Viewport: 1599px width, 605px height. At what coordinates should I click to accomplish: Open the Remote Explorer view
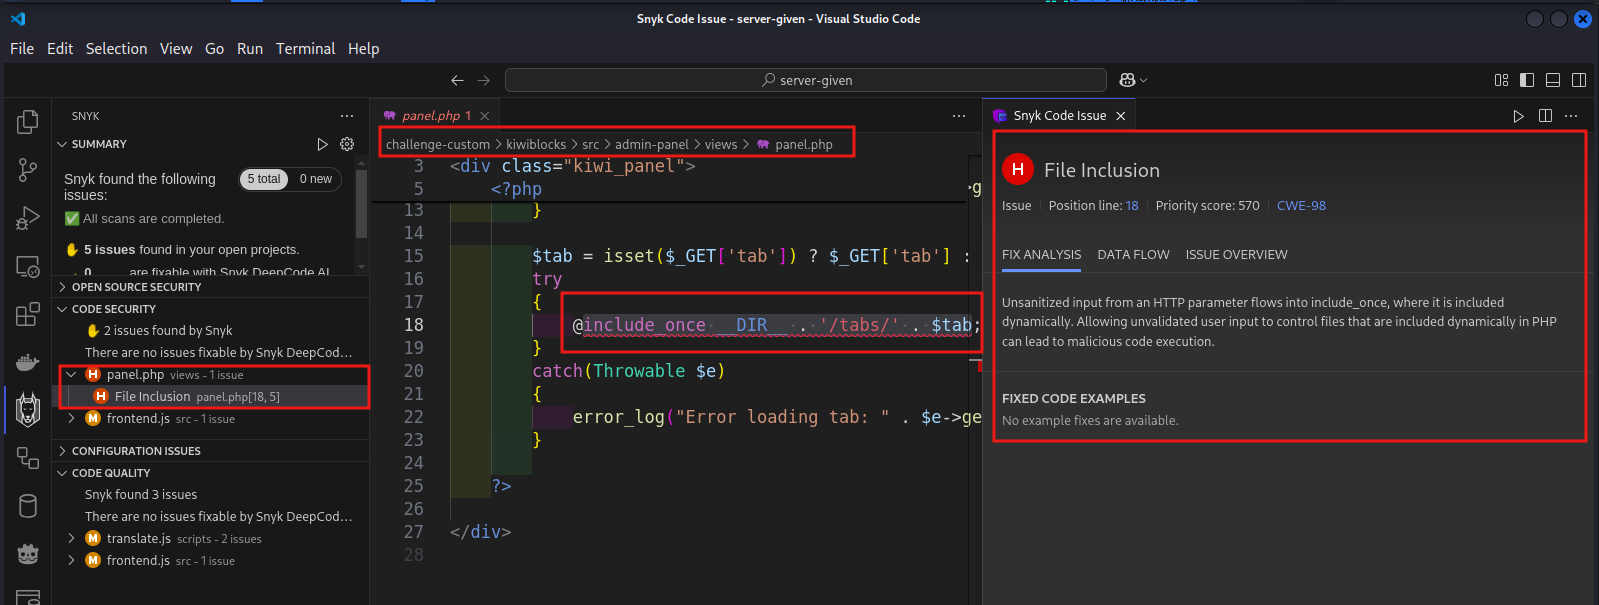(x=28, y=266)
